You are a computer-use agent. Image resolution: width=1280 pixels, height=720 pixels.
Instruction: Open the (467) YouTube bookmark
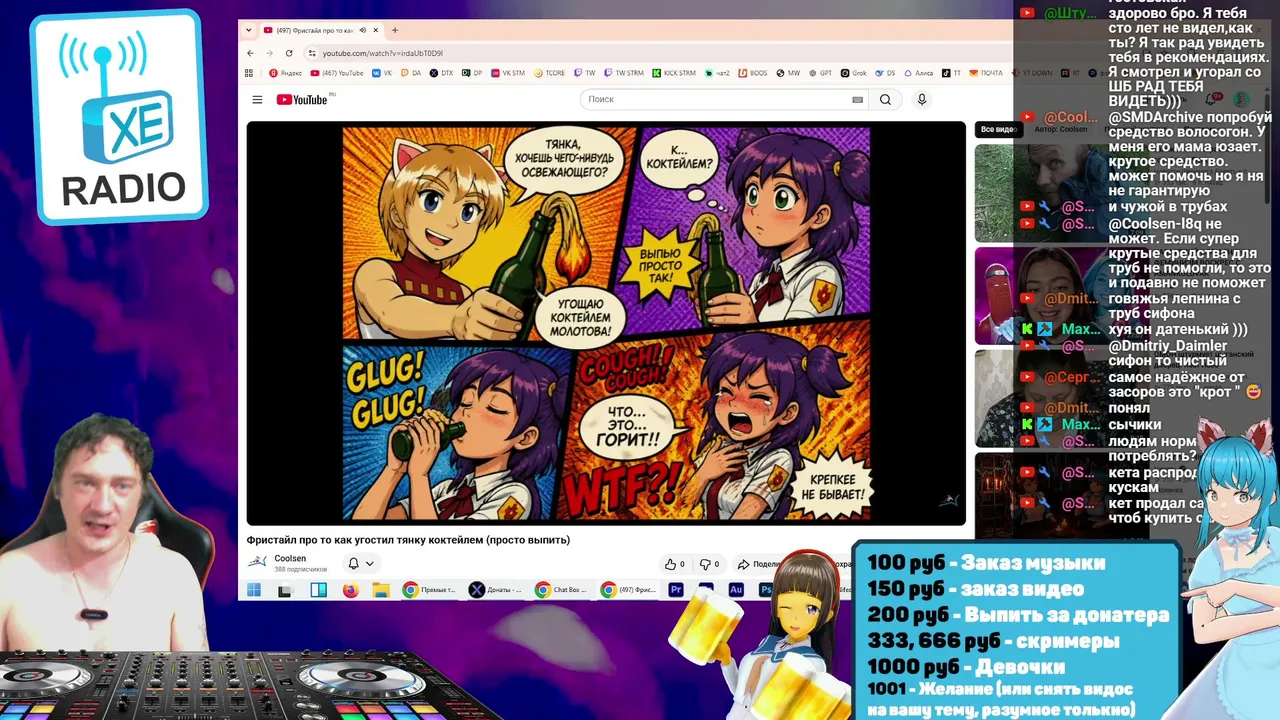(x=337, y=73)
